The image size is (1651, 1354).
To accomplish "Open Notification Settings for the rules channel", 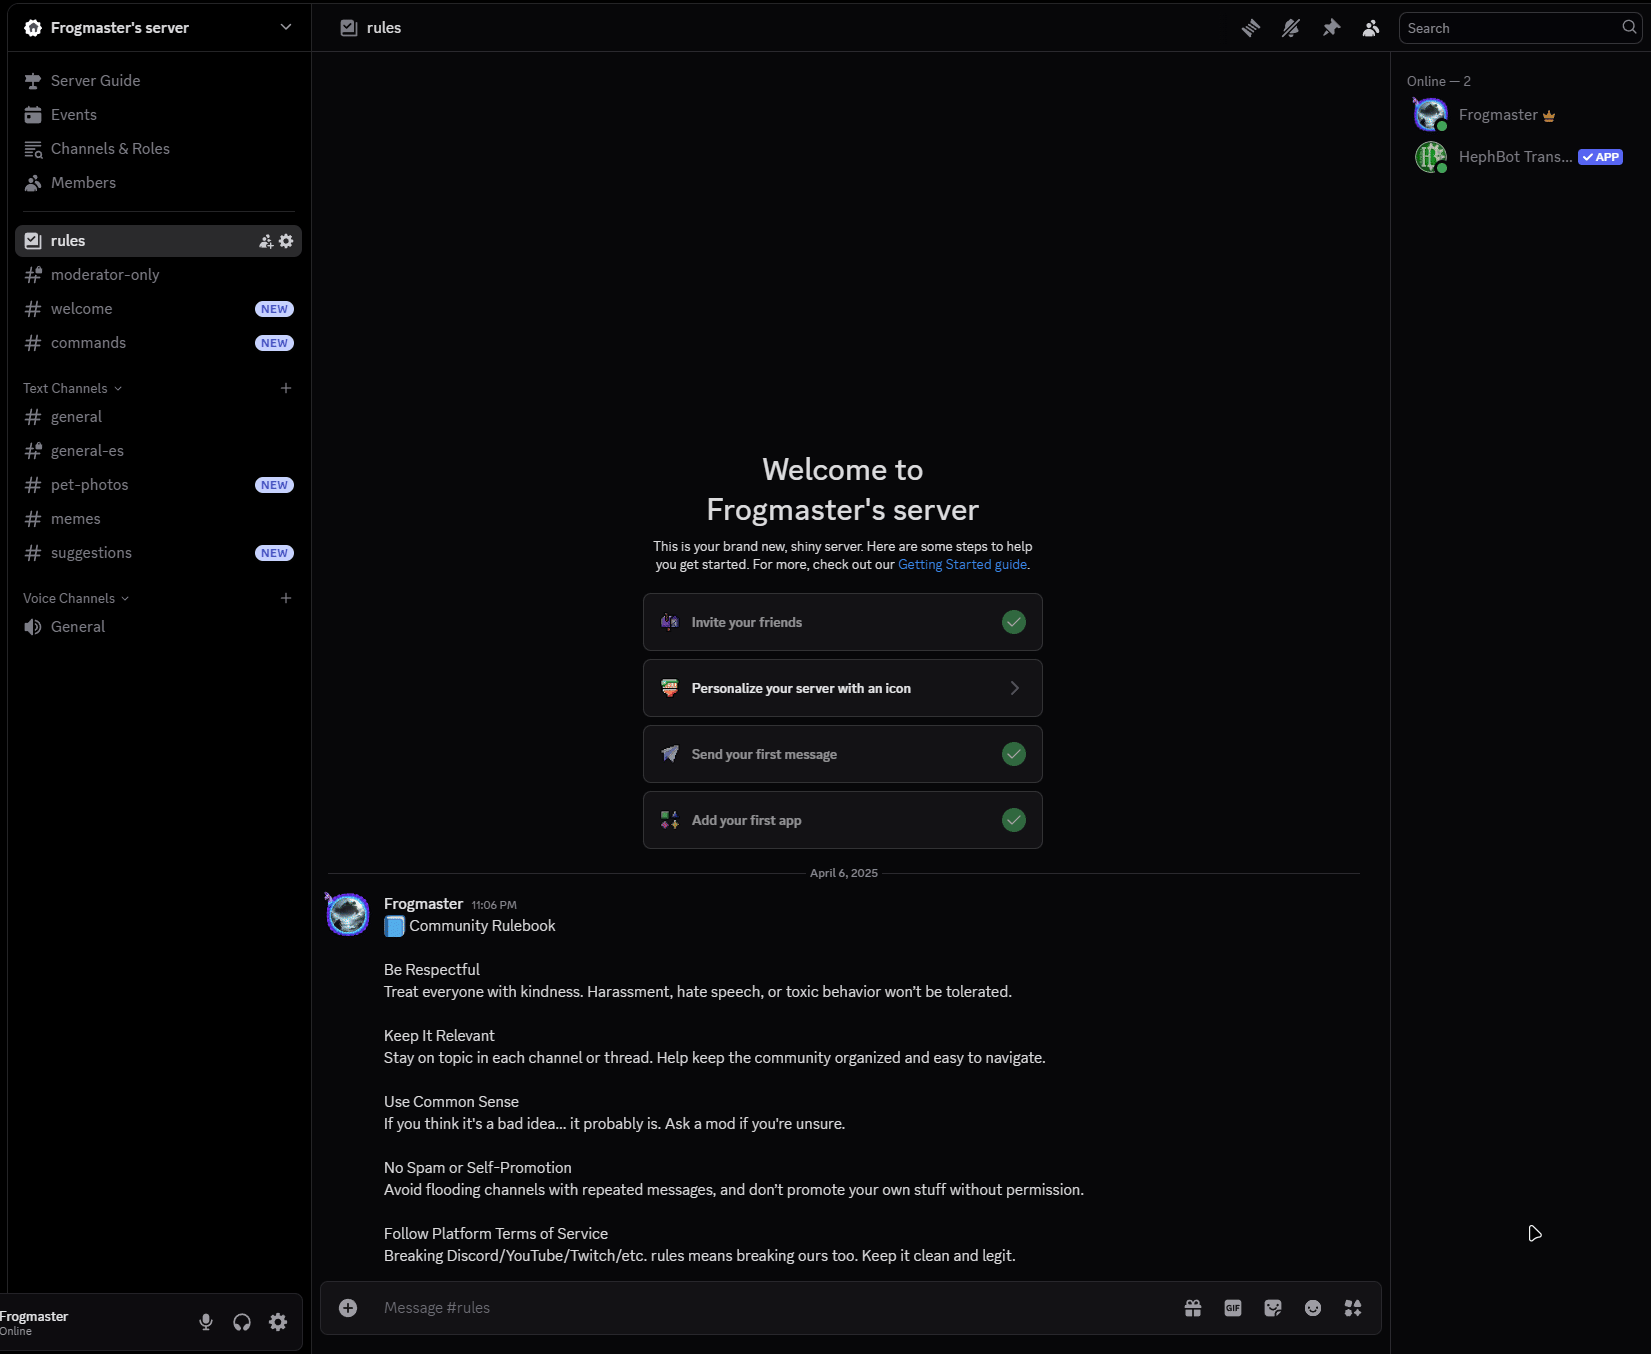I will click(x=1290, y=27).
